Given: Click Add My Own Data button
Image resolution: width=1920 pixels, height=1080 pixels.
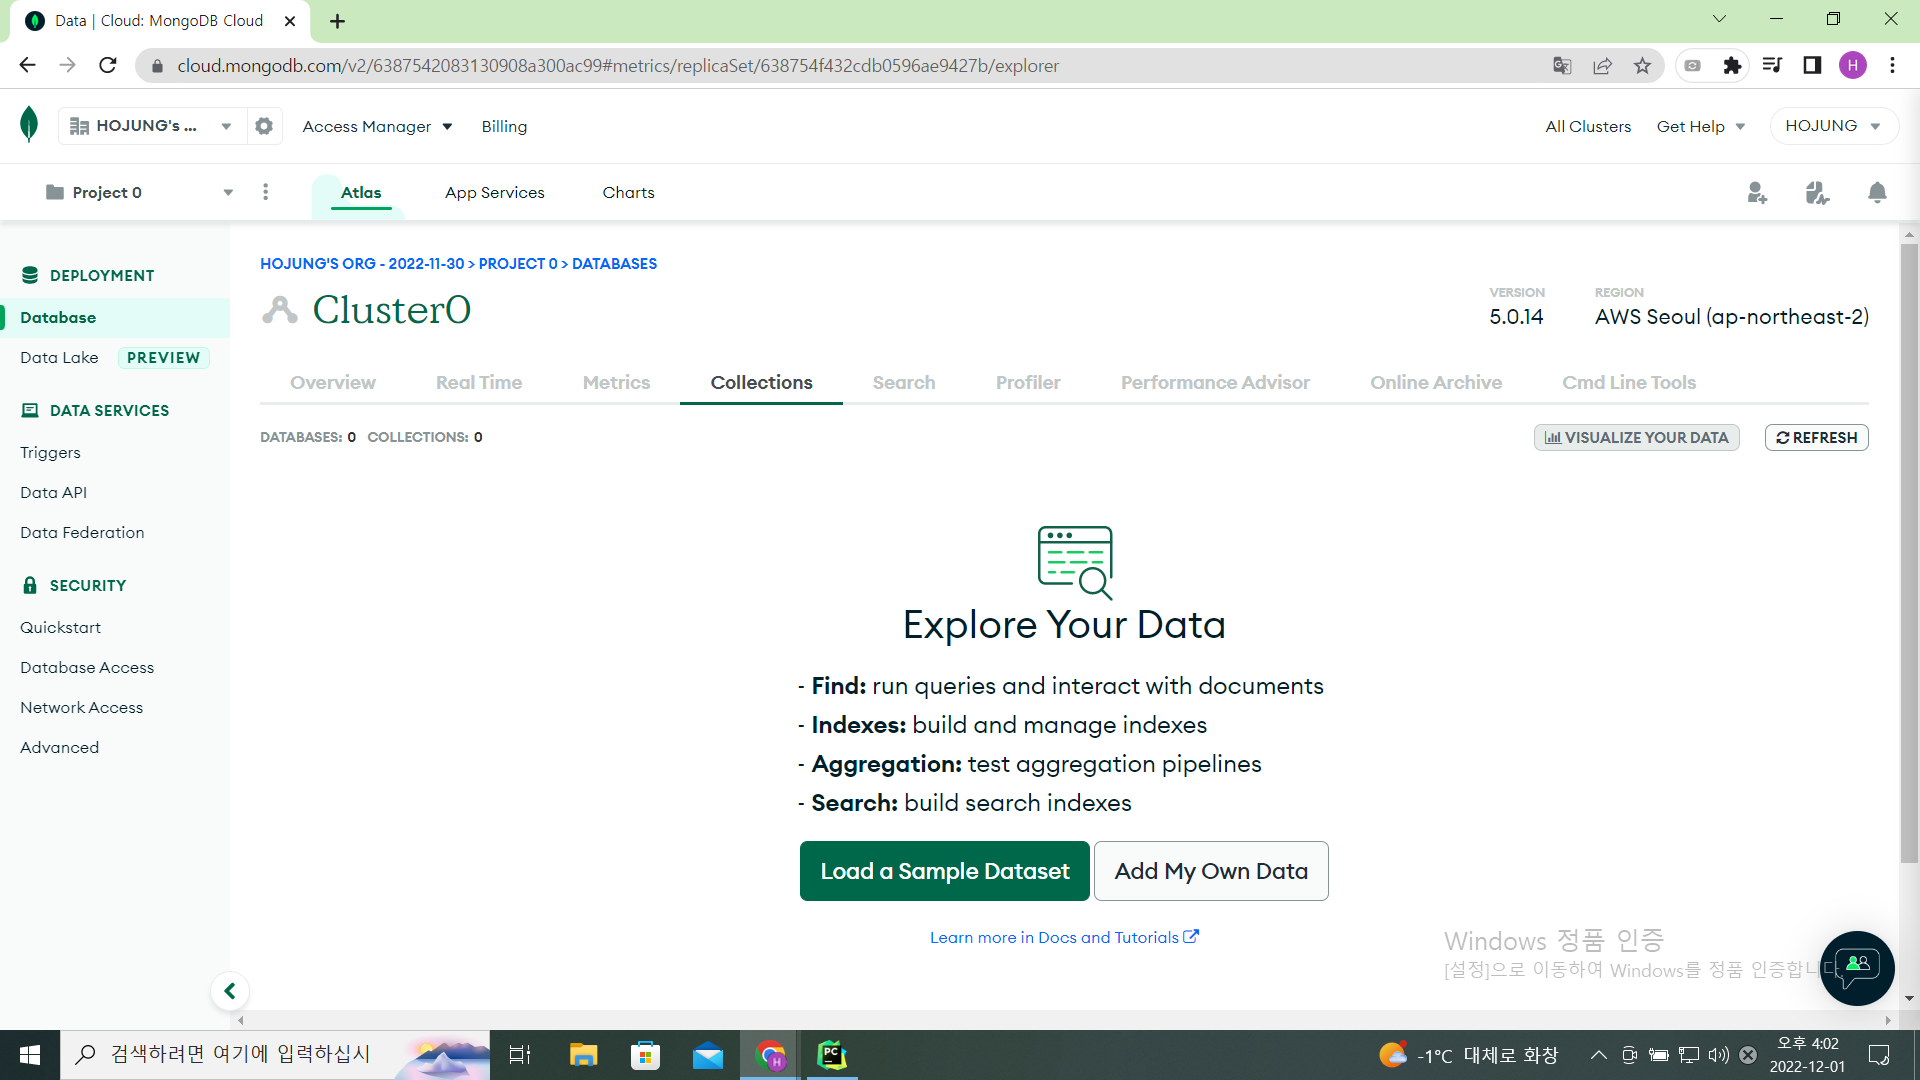Looking at the screenshot, I should pyautogui.click(x=1211, y=871).
